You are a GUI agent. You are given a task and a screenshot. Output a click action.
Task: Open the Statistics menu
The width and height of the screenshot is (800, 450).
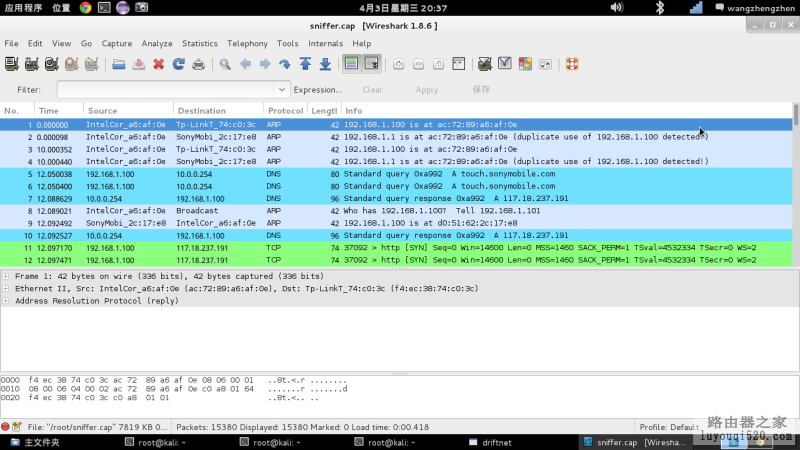pos(199,43)
